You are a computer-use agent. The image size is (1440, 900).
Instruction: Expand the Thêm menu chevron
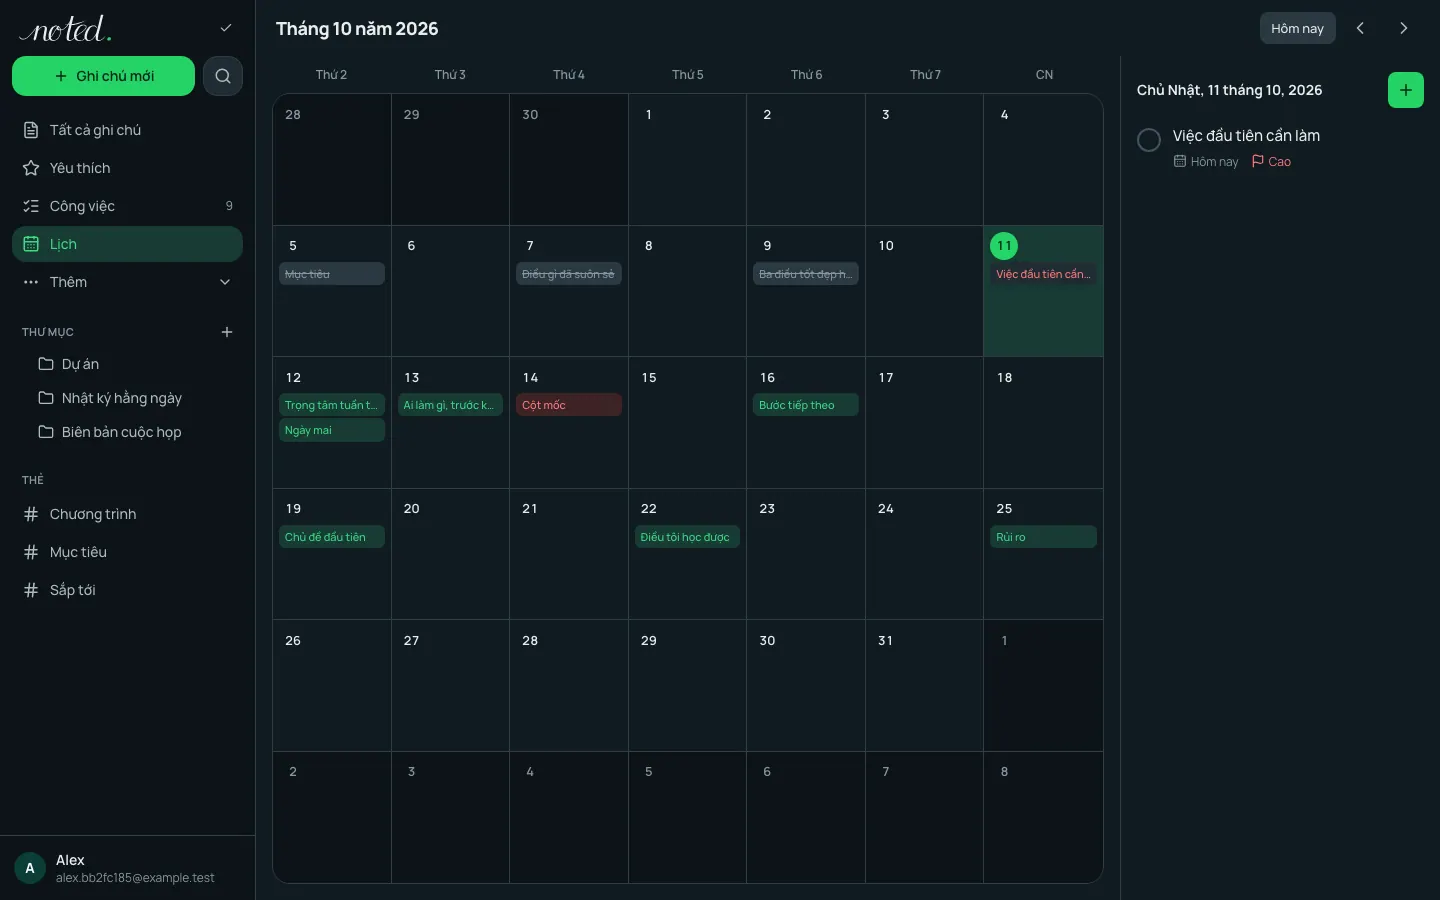(225, 282)
